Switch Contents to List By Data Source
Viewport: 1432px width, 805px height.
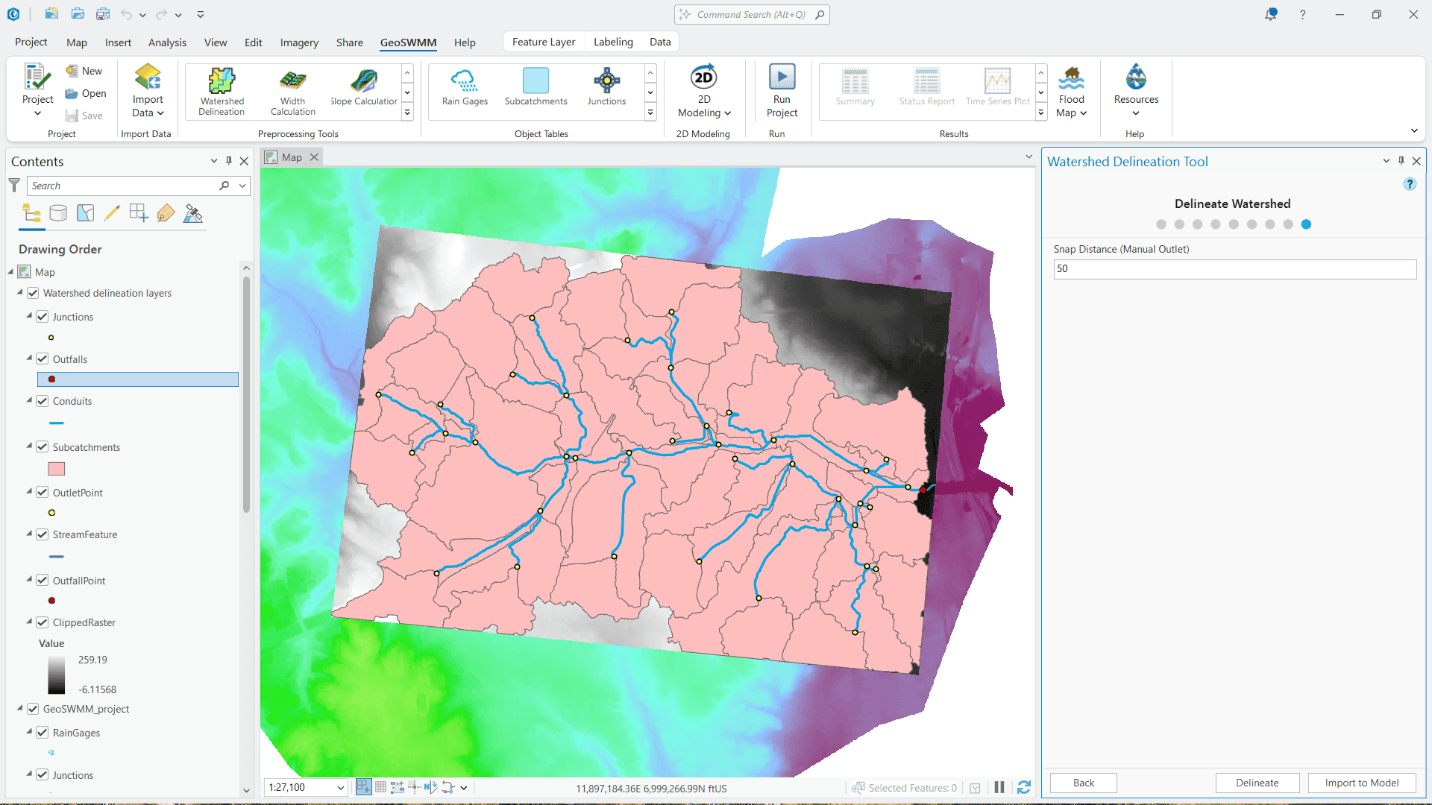tap(58, 212)
